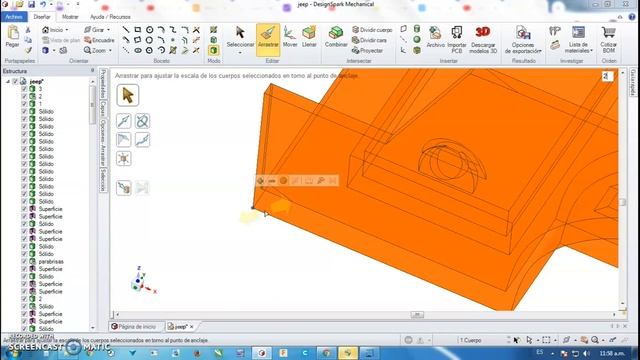640x360 pixels.
Task: Choose the Seleccionar tool
Action: pyautogui.click(x=240, y=37)
